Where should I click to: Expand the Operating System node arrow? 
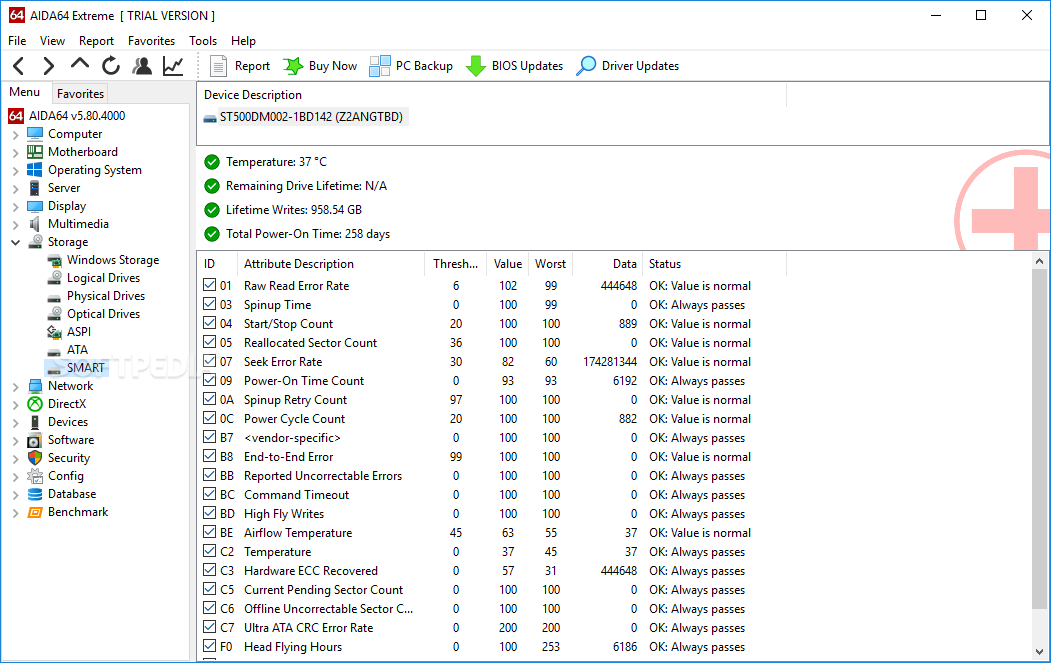pyautogui.click(x=15, y=170)
